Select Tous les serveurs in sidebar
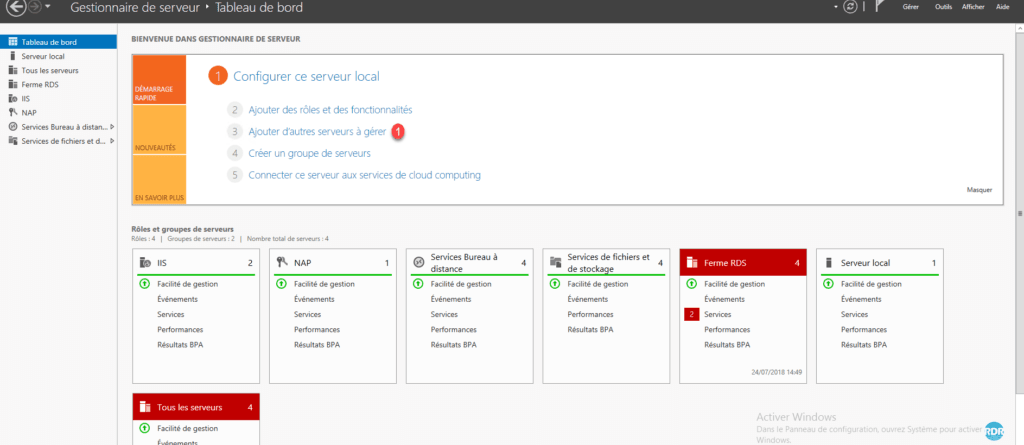The image size is (1024, 445). tap(50, 71)
